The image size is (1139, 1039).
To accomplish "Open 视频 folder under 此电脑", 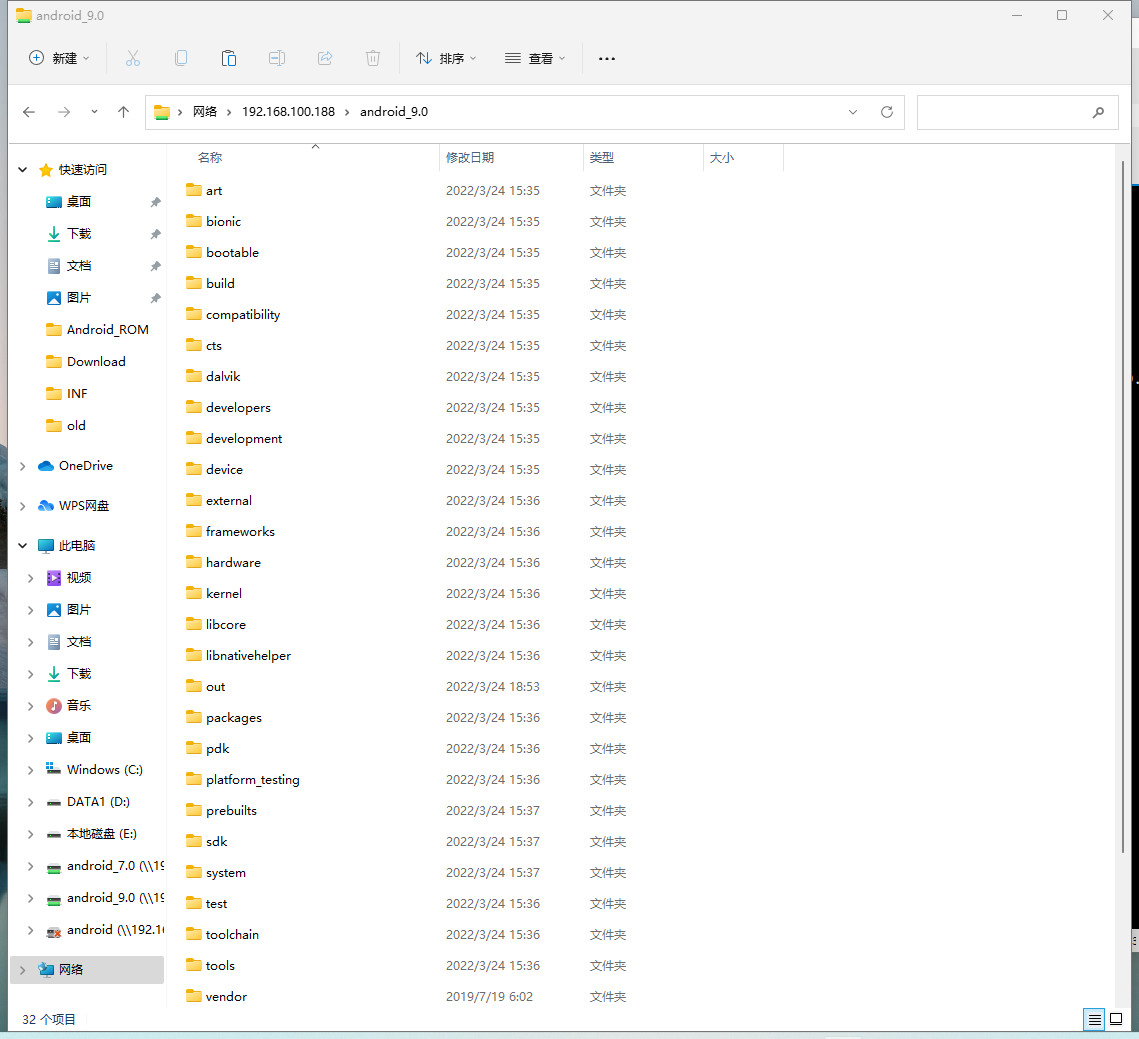I will 78,578.
